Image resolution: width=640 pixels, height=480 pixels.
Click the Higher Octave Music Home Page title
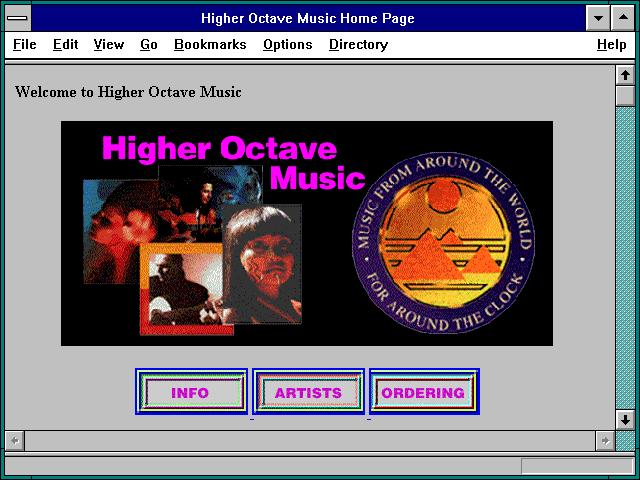point(308,18)
